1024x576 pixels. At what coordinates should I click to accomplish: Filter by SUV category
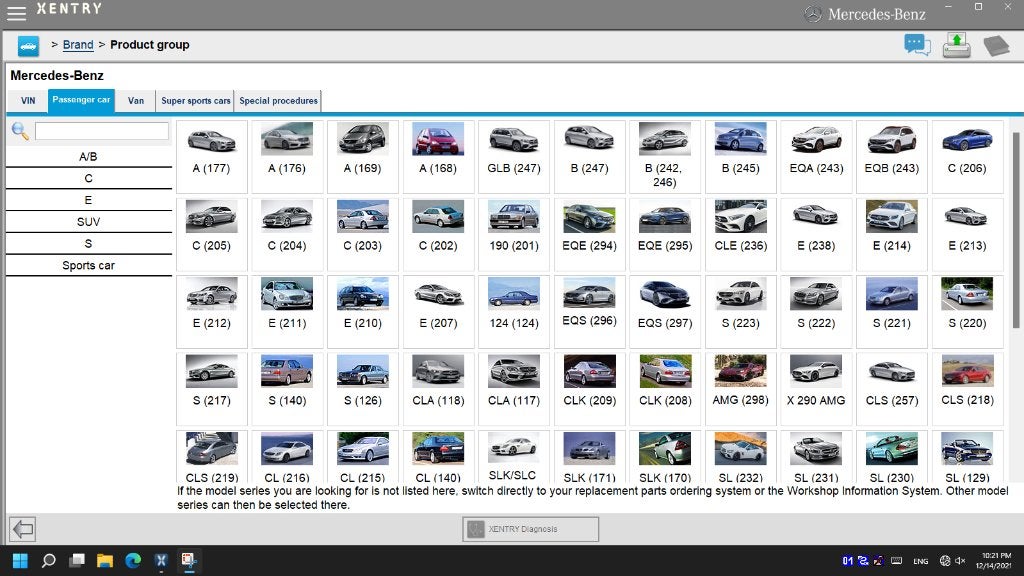pos(88,222)
